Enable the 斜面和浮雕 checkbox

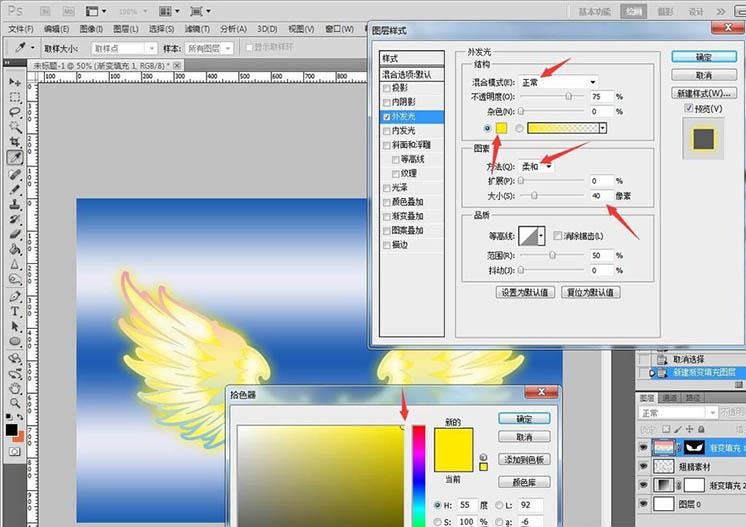pyautogui.click(x=387, y=145)
